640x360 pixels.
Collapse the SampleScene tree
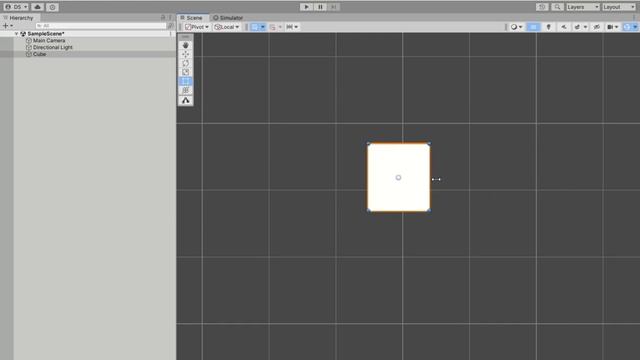(x=16, y=34)
